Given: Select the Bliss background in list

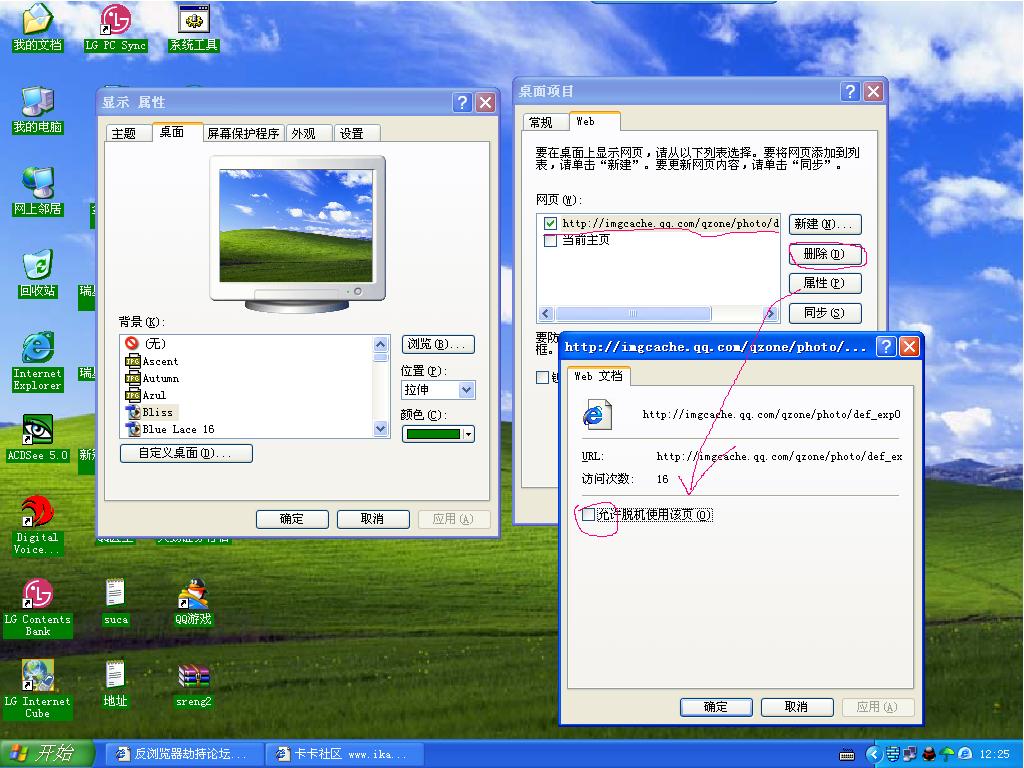Looking at the screenshot, I should click(157, 412).
